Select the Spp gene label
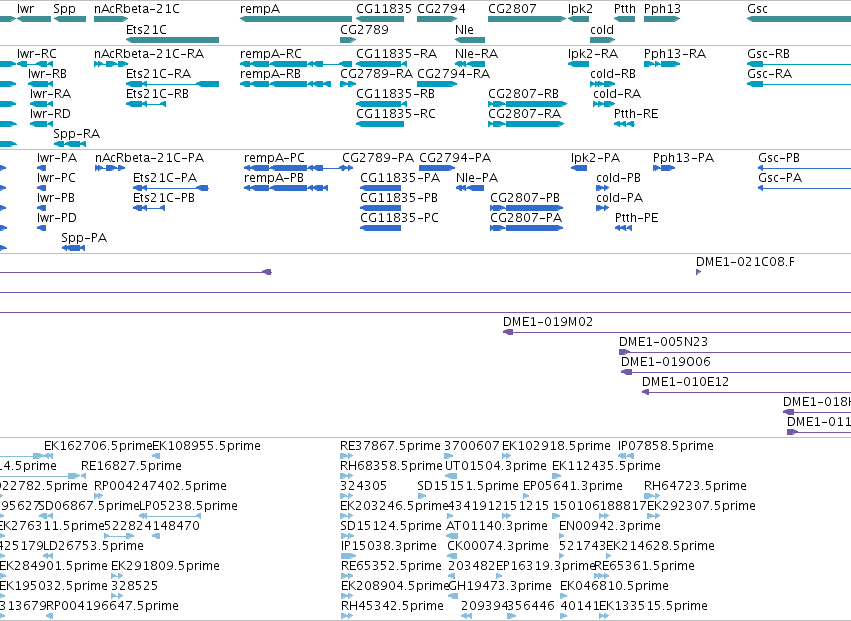This screenshot has width=851, height=621. (64, 9)
